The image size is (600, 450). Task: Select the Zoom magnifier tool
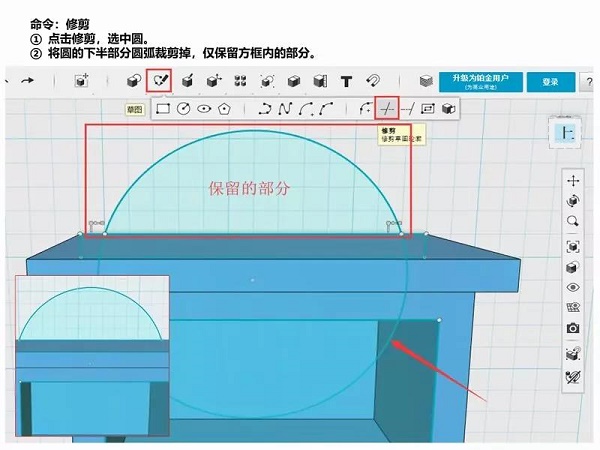point(573,221)
